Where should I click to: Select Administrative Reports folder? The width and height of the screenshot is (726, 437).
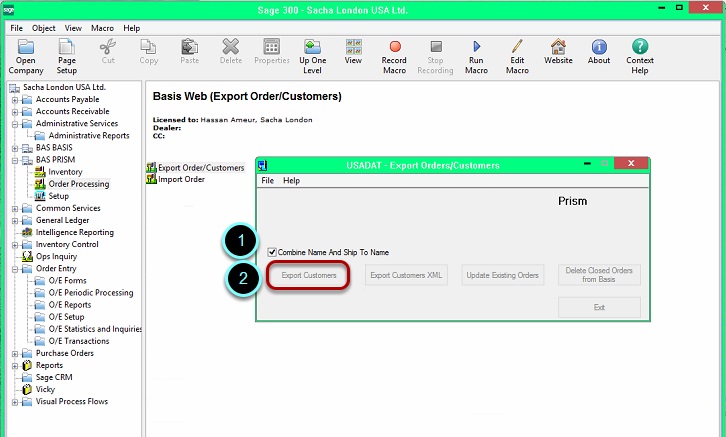pos(88,136)
